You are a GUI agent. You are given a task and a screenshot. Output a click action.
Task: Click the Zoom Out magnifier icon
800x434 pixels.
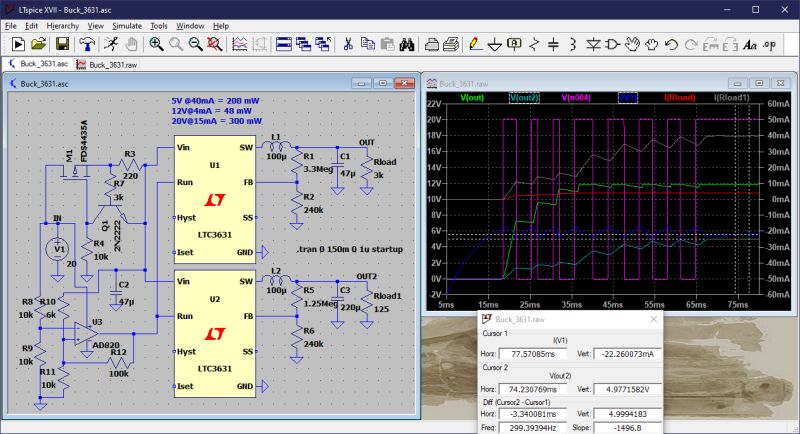(195, 44)
